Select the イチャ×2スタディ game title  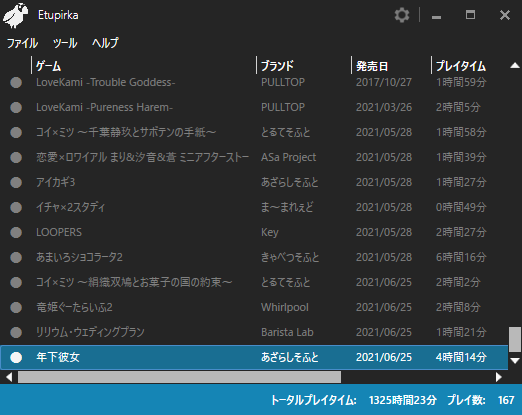(71, 207)
